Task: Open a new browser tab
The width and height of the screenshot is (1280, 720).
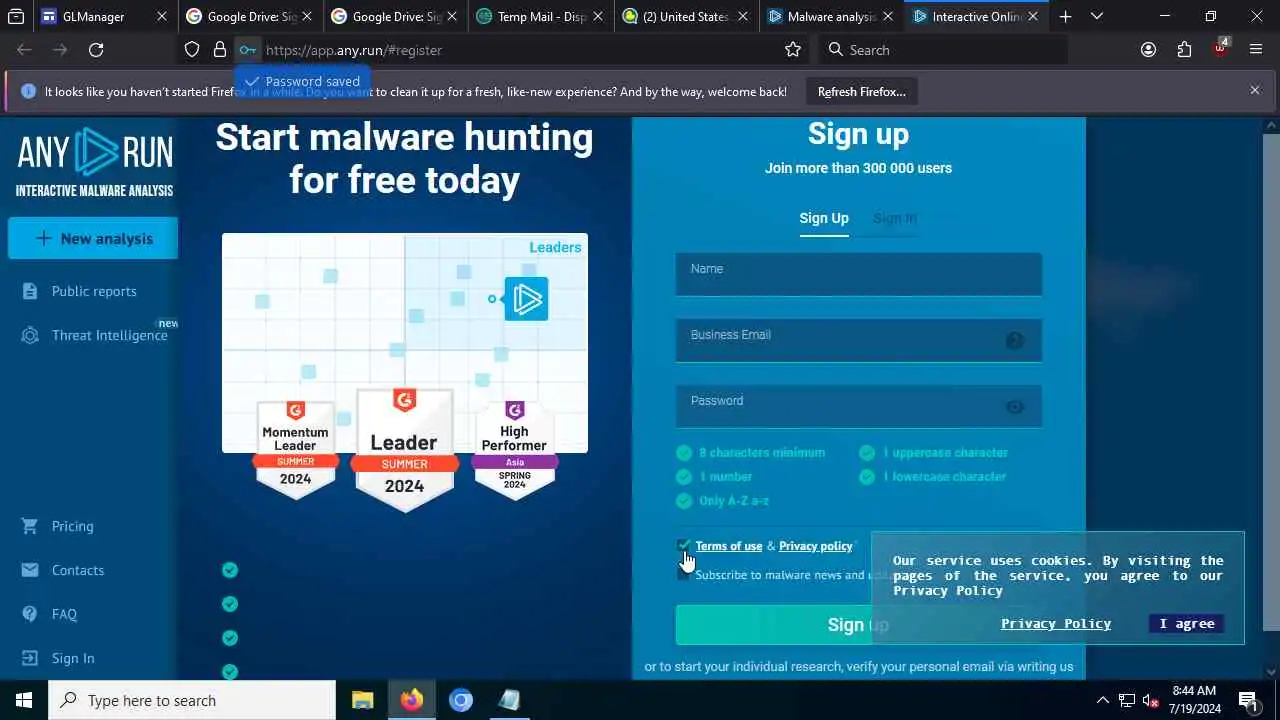Action: [1065, 16]
